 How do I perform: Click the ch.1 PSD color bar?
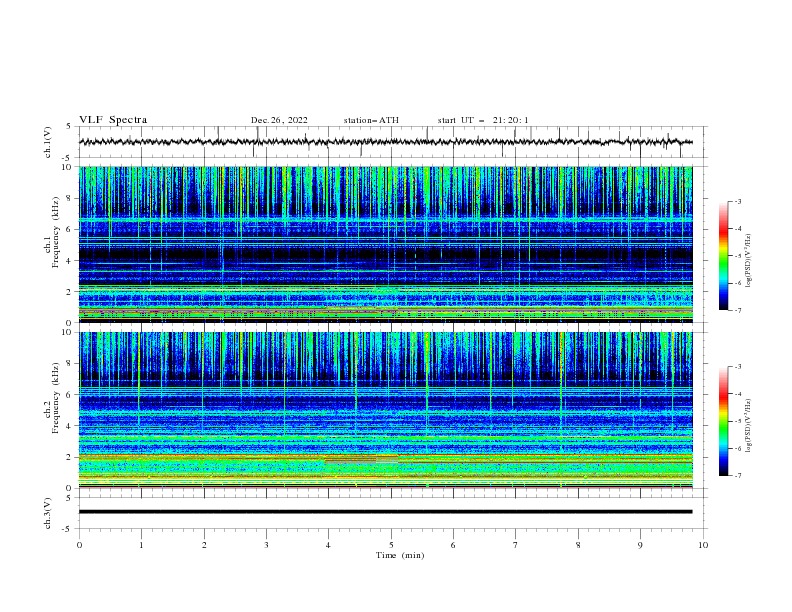724,256
